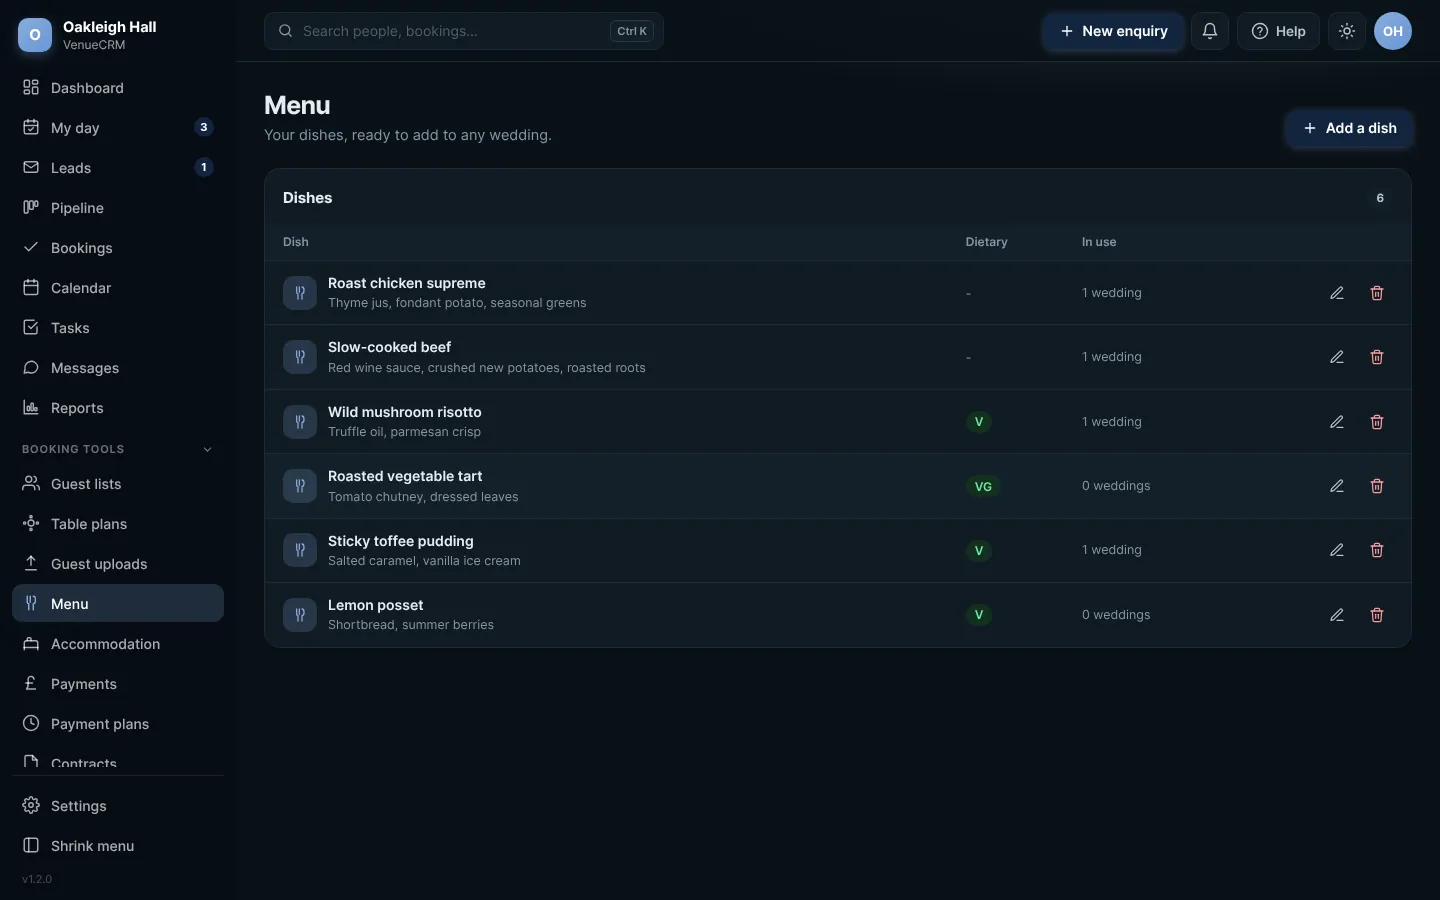The width and height of the screenshot is (1440, 900).
Task: Click the OH user avatar
Action: tap(1393, 31)
